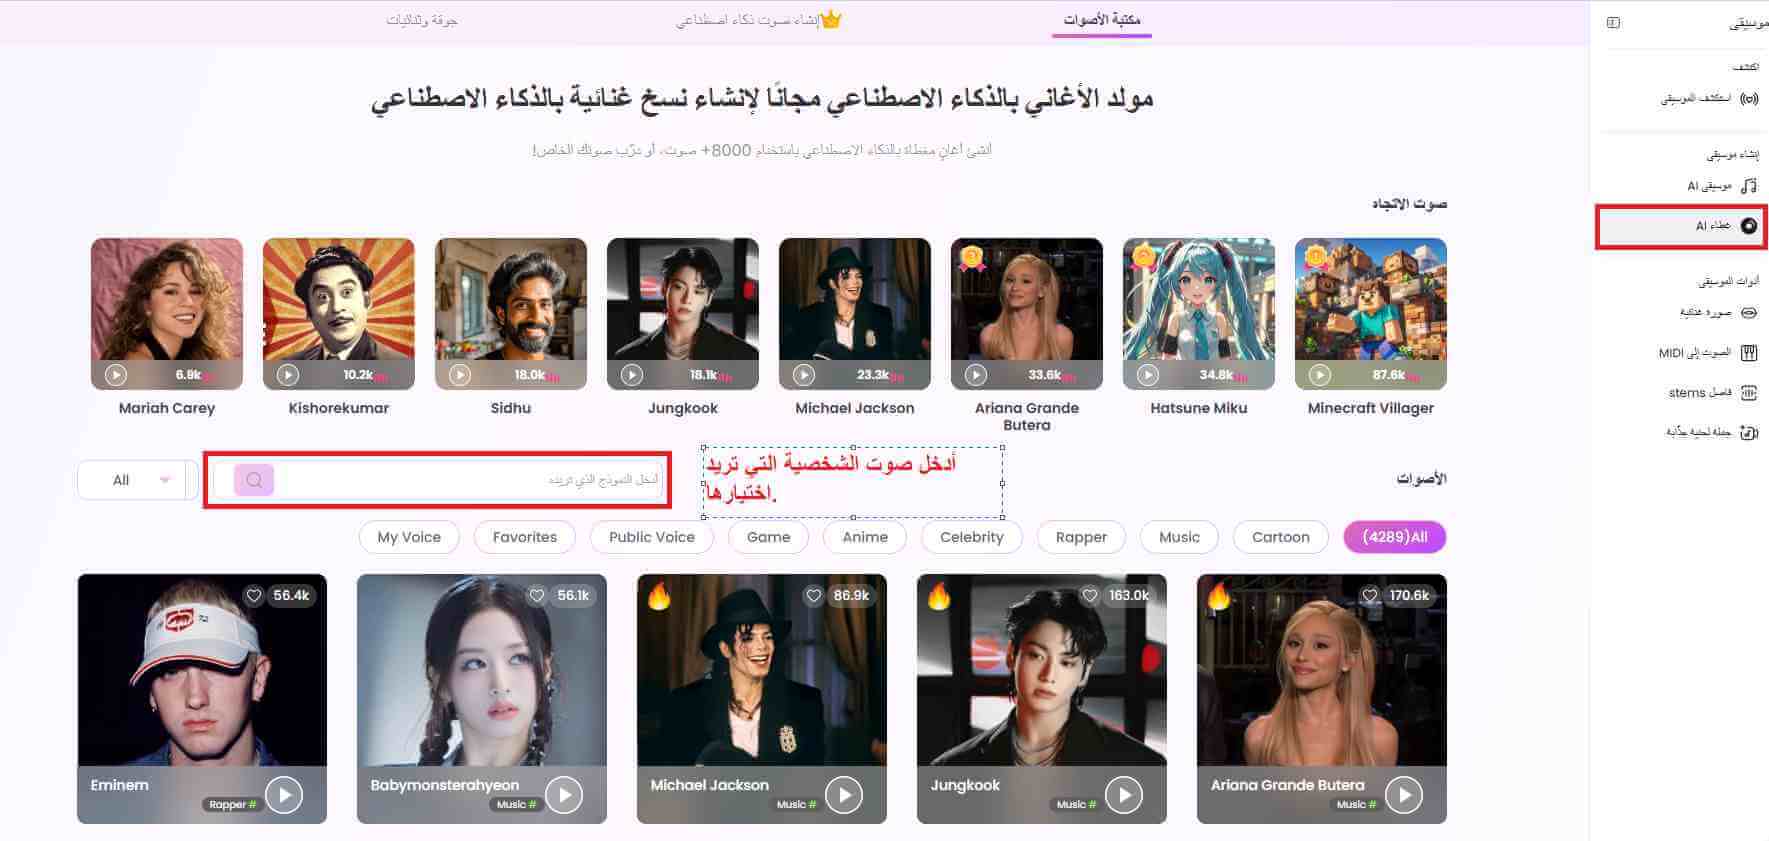Like the Ariana Grande card heart (170.6k)

pyautogui.click(x=1370, y=596)
